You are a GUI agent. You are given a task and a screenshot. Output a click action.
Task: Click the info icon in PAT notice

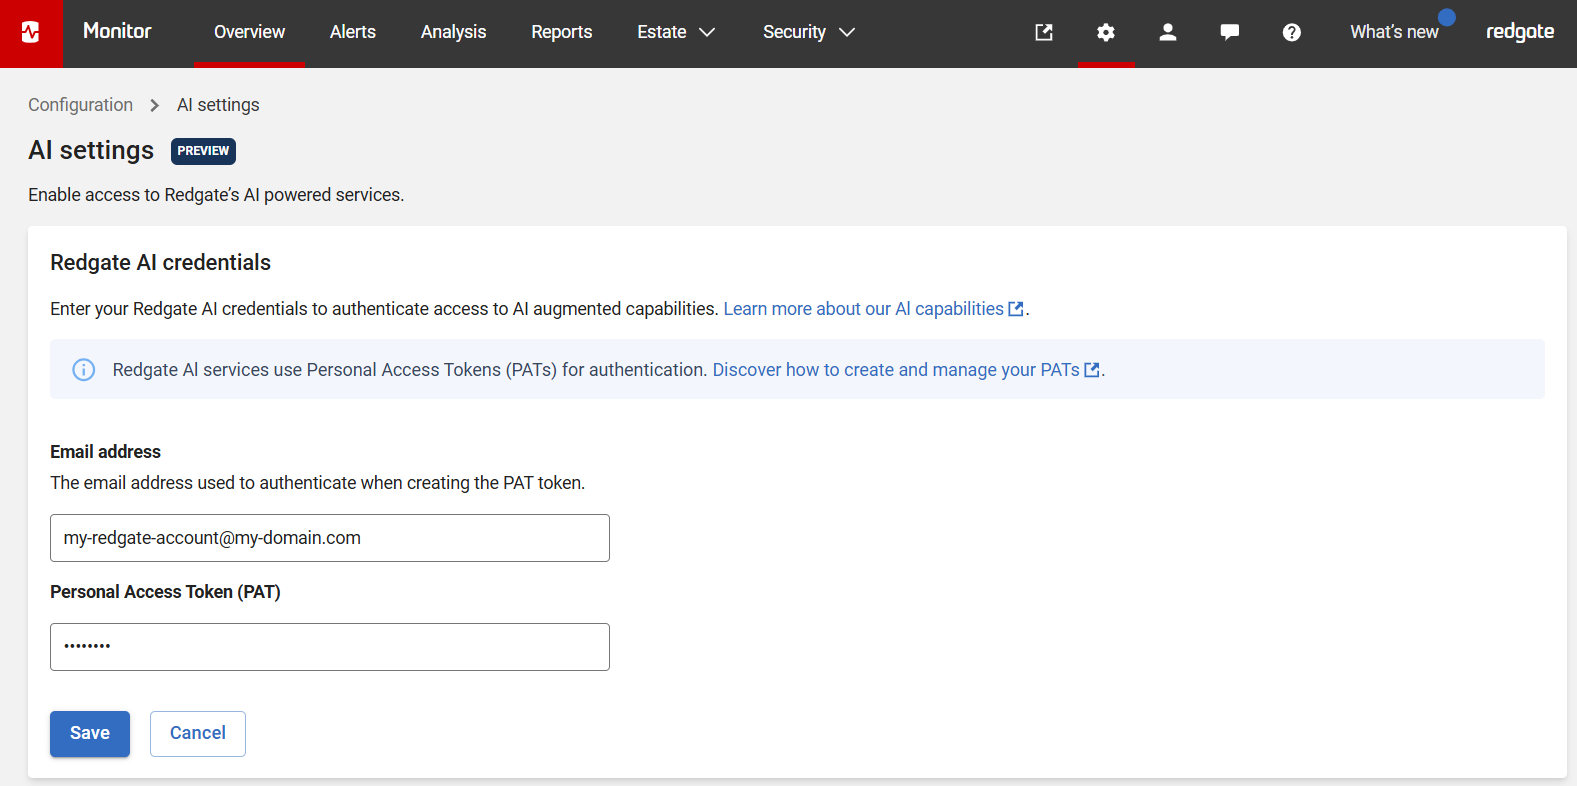84,370
